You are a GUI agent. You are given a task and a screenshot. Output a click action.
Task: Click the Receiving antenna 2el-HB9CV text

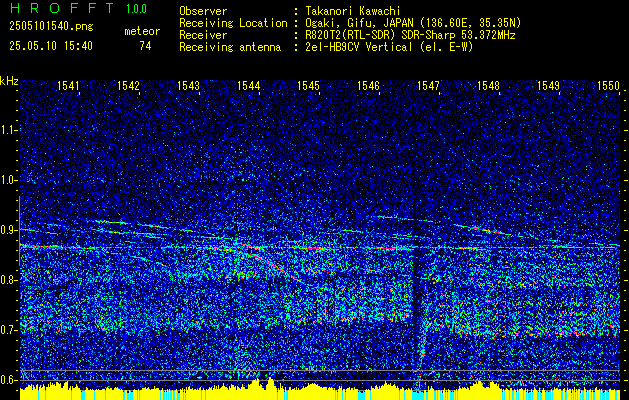click(x=389, y=47)
